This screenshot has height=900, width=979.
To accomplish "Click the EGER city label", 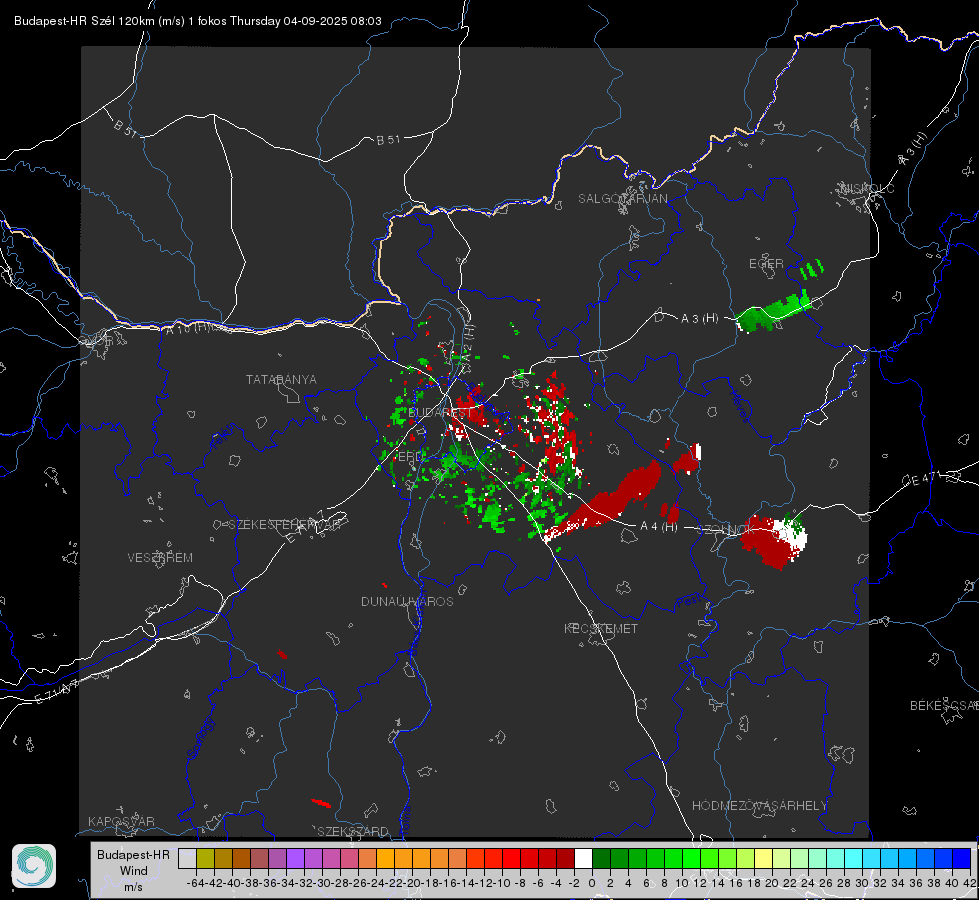I will (766, 264).
